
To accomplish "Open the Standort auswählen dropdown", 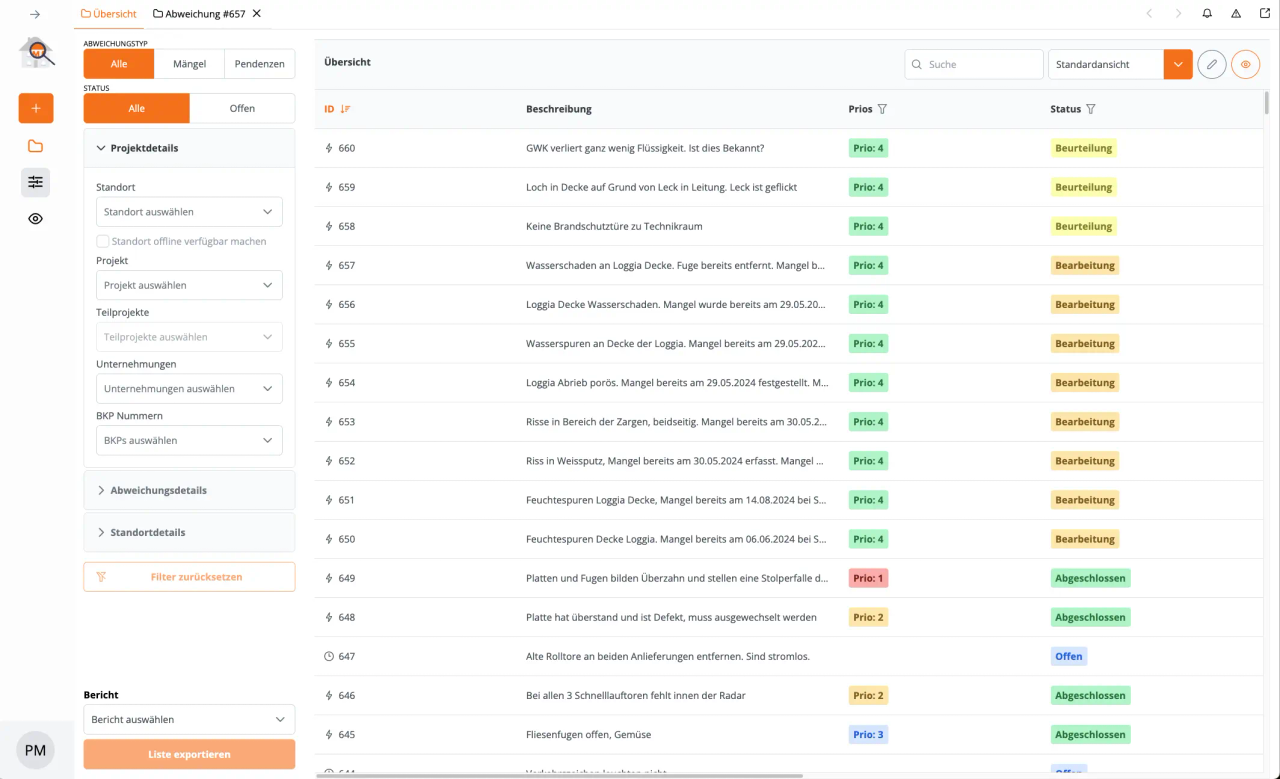I will (x=189, y=212).
